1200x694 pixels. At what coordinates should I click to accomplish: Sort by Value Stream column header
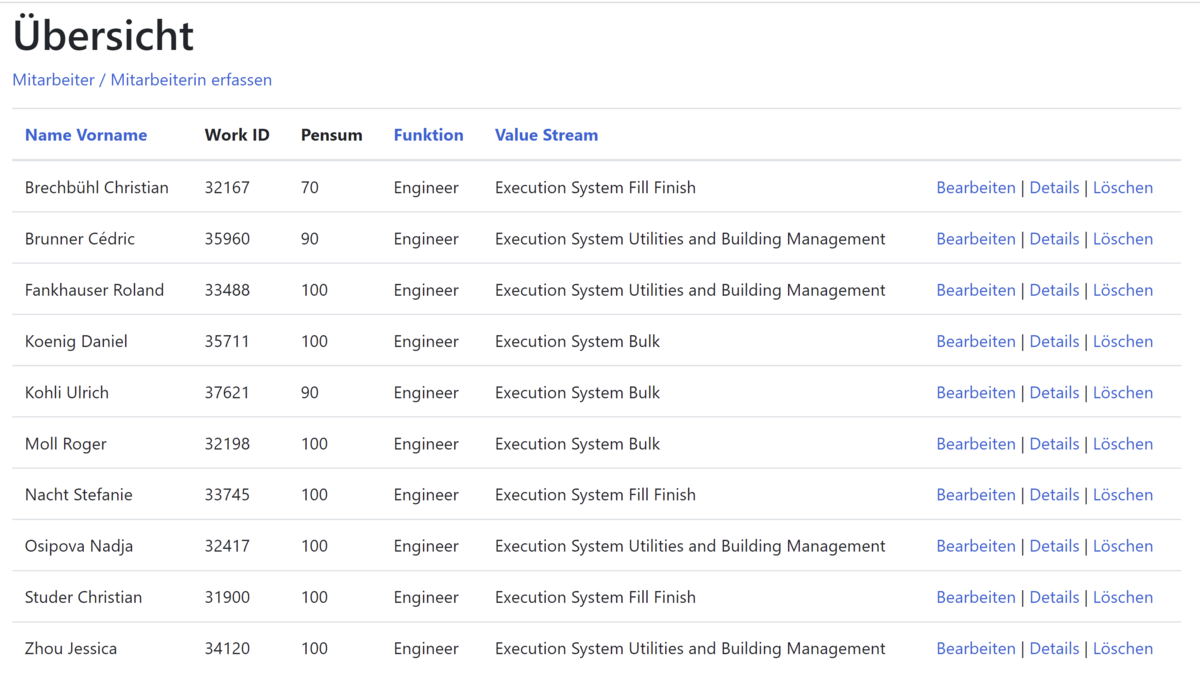pos(546,135)
